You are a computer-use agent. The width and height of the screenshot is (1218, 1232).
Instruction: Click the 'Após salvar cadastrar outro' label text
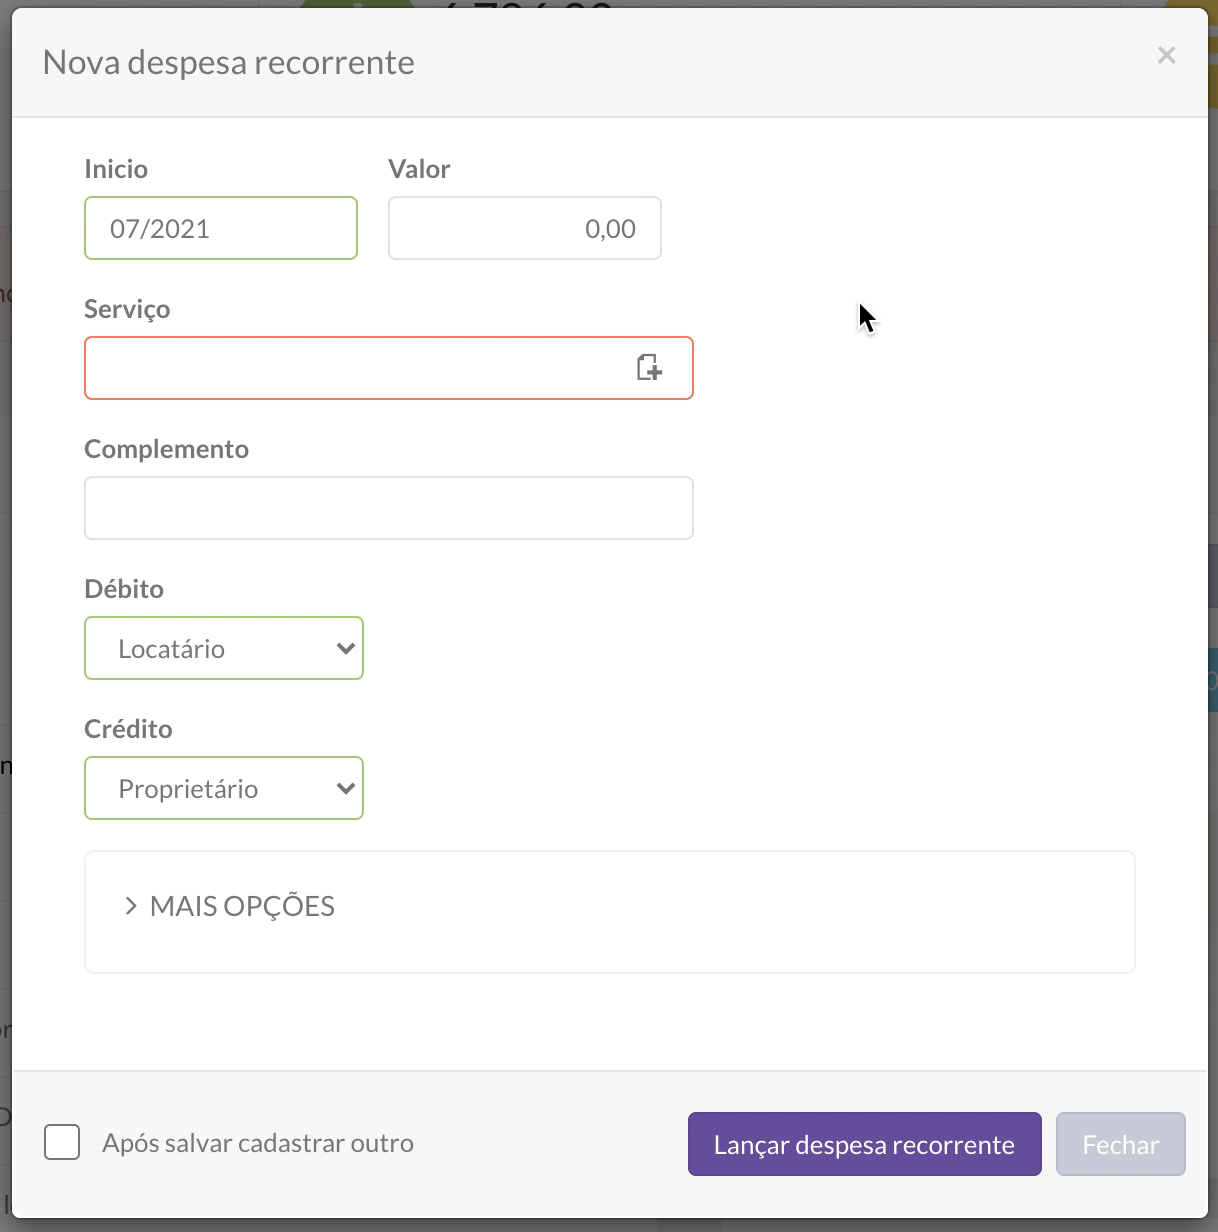258,1143
